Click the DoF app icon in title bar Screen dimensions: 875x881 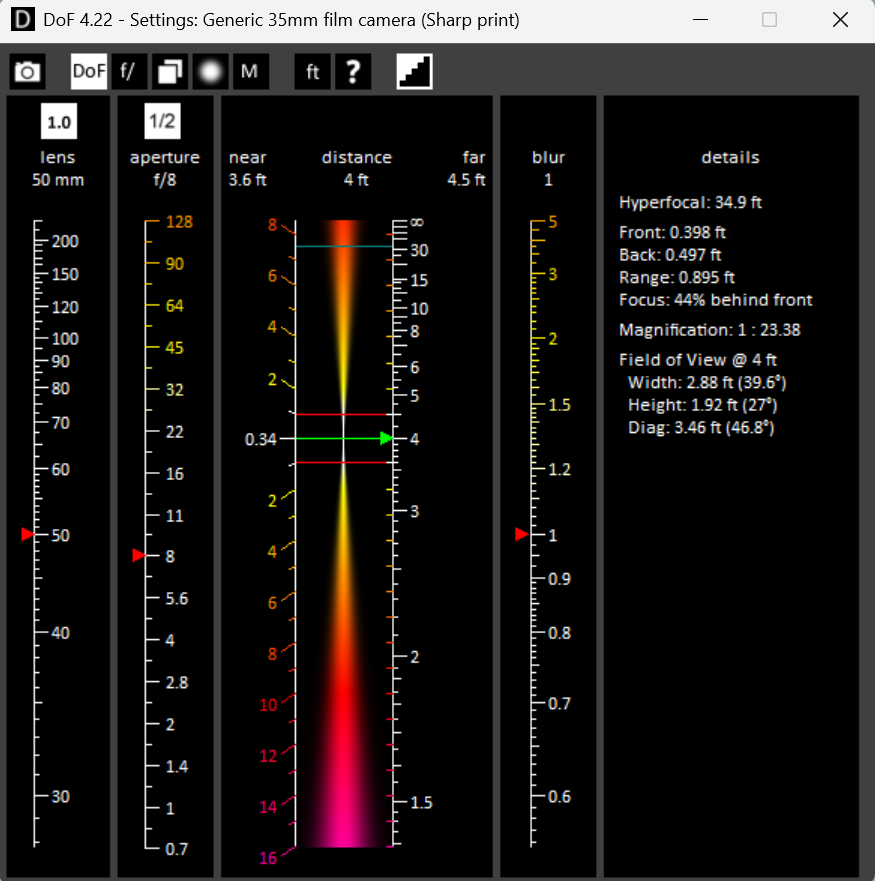tap(21, 19)
